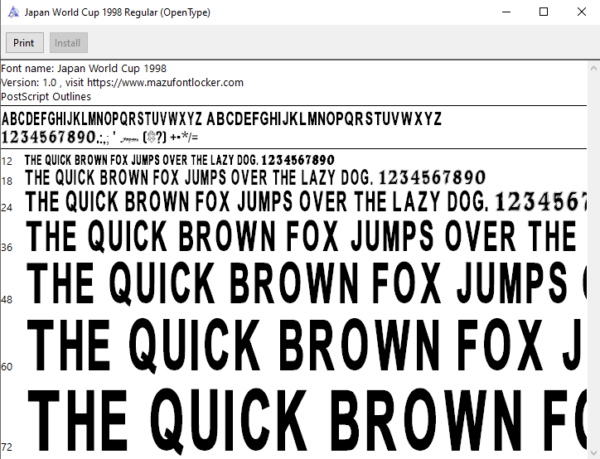Click the Print button
This screenshot has height=459, width=600.
pyautogui.click(x=24, y=43)
